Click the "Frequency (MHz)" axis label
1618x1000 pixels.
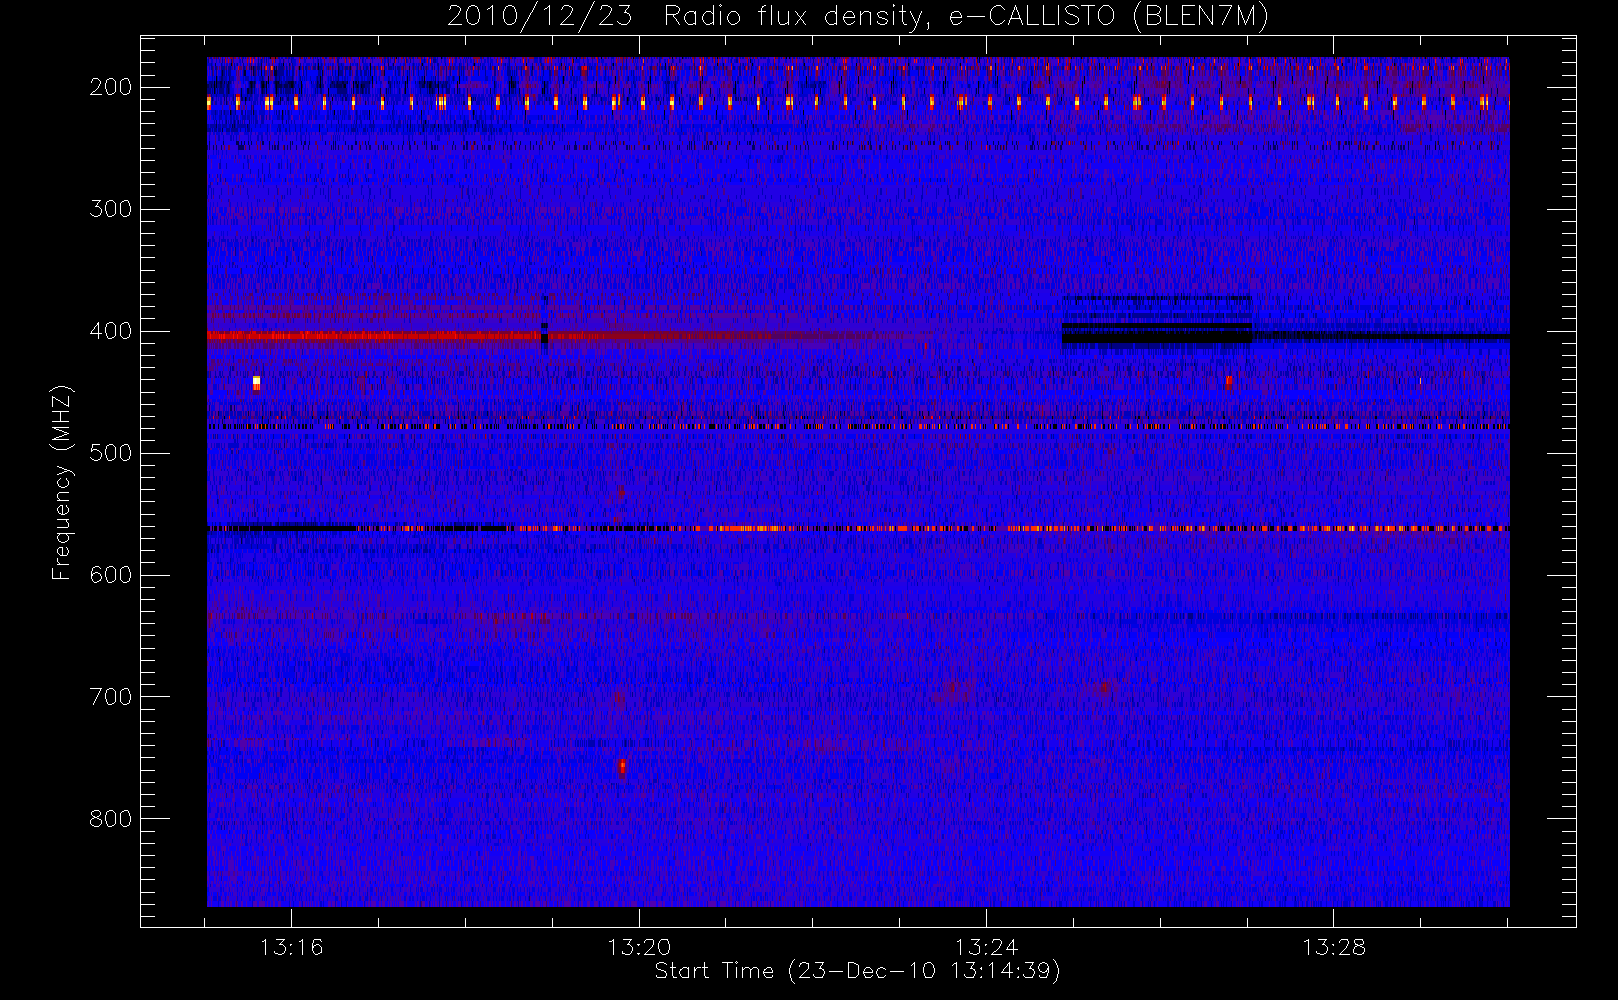tap(62, 482)
